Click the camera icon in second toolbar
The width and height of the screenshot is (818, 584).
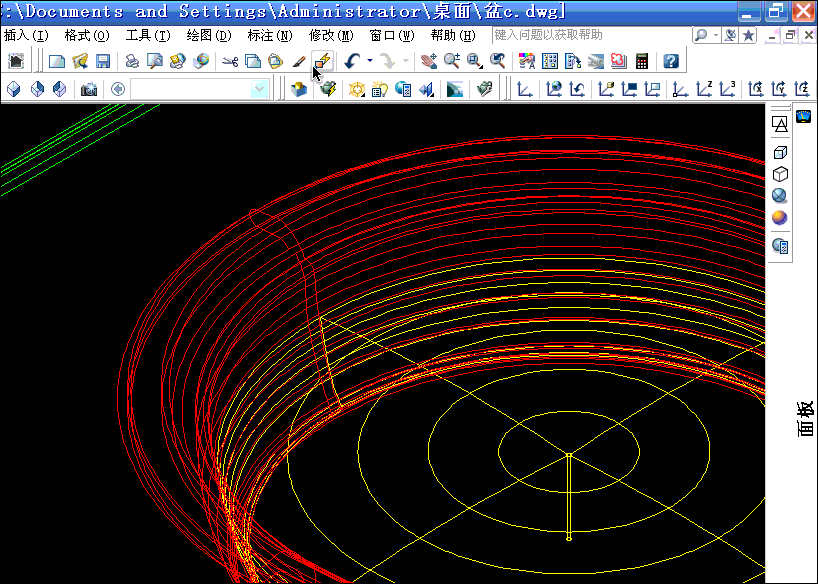coord(89,89)
